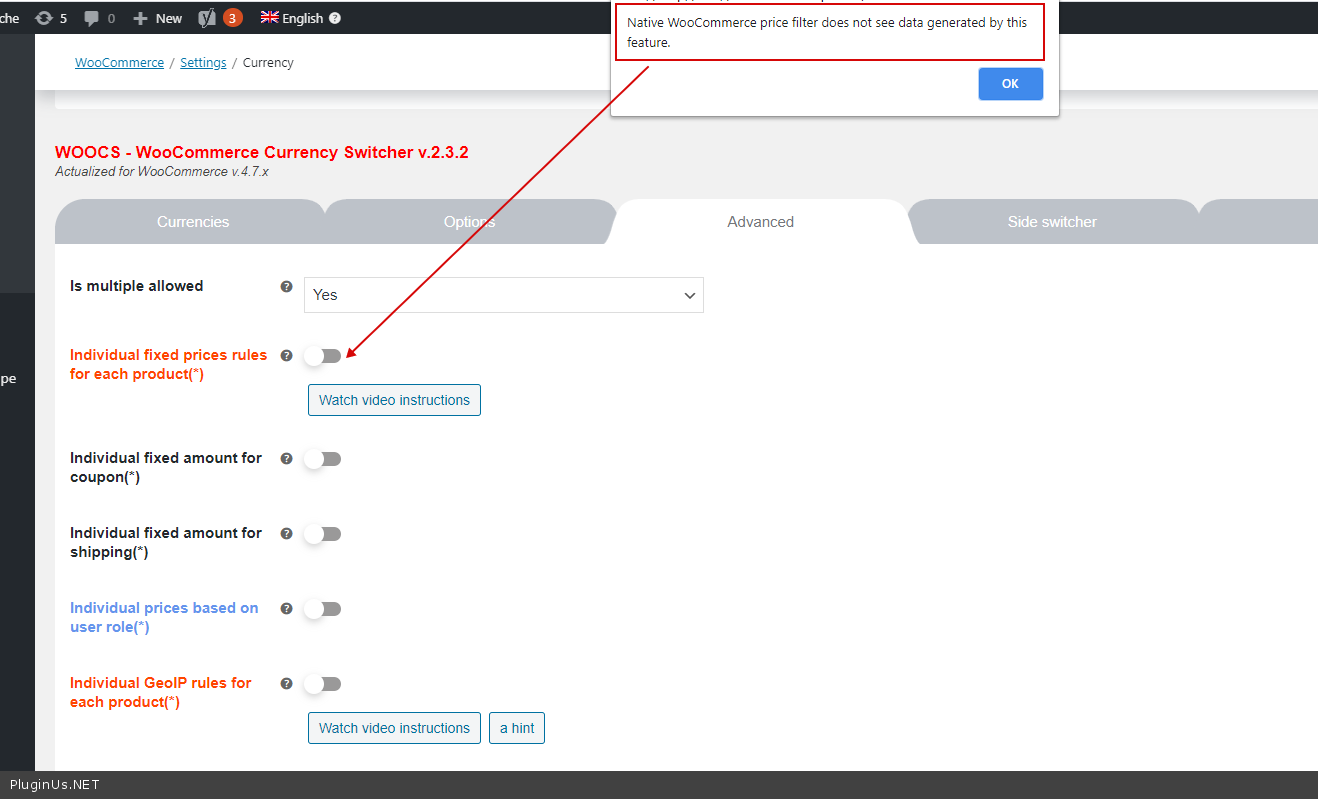Open the New content menu
The image size is (1318, 799).
tap(158, 18)
